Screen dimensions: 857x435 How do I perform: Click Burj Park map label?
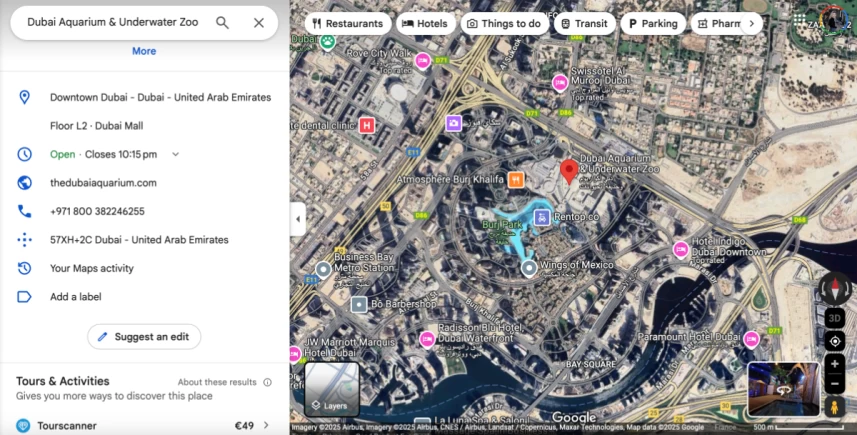(502, 225)
